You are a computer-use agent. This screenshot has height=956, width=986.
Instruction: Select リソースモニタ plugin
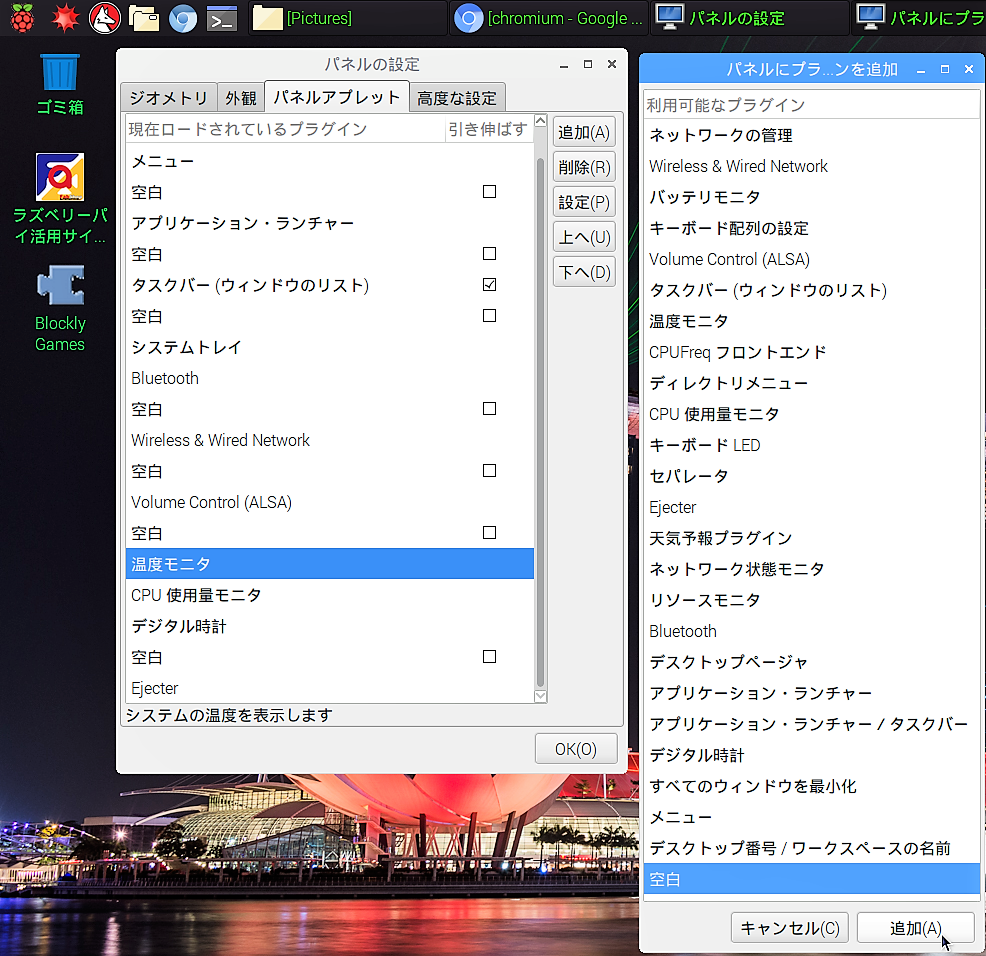812,599
